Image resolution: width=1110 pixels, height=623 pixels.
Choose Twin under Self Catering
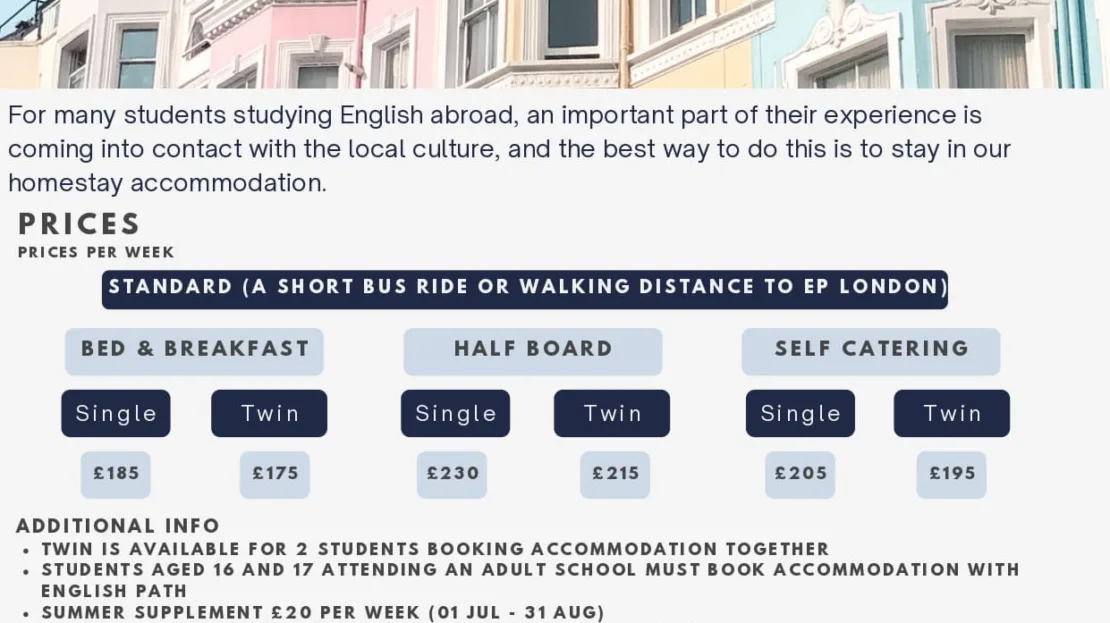coord(951,413)
